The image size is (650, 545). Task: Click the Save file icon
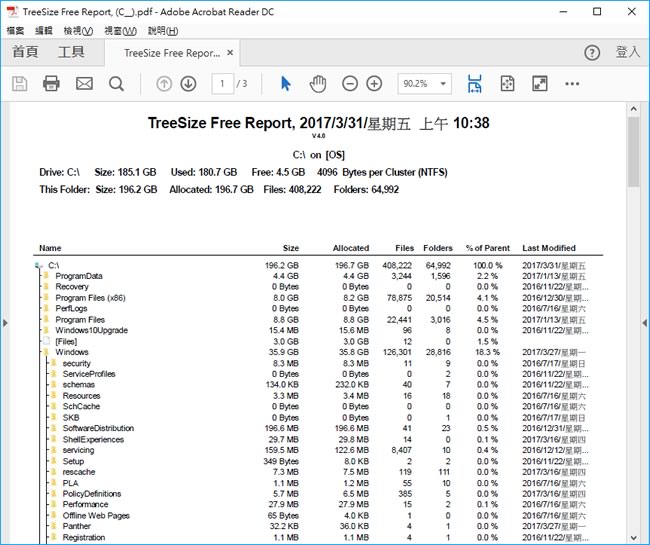click(x=19, y=84)
